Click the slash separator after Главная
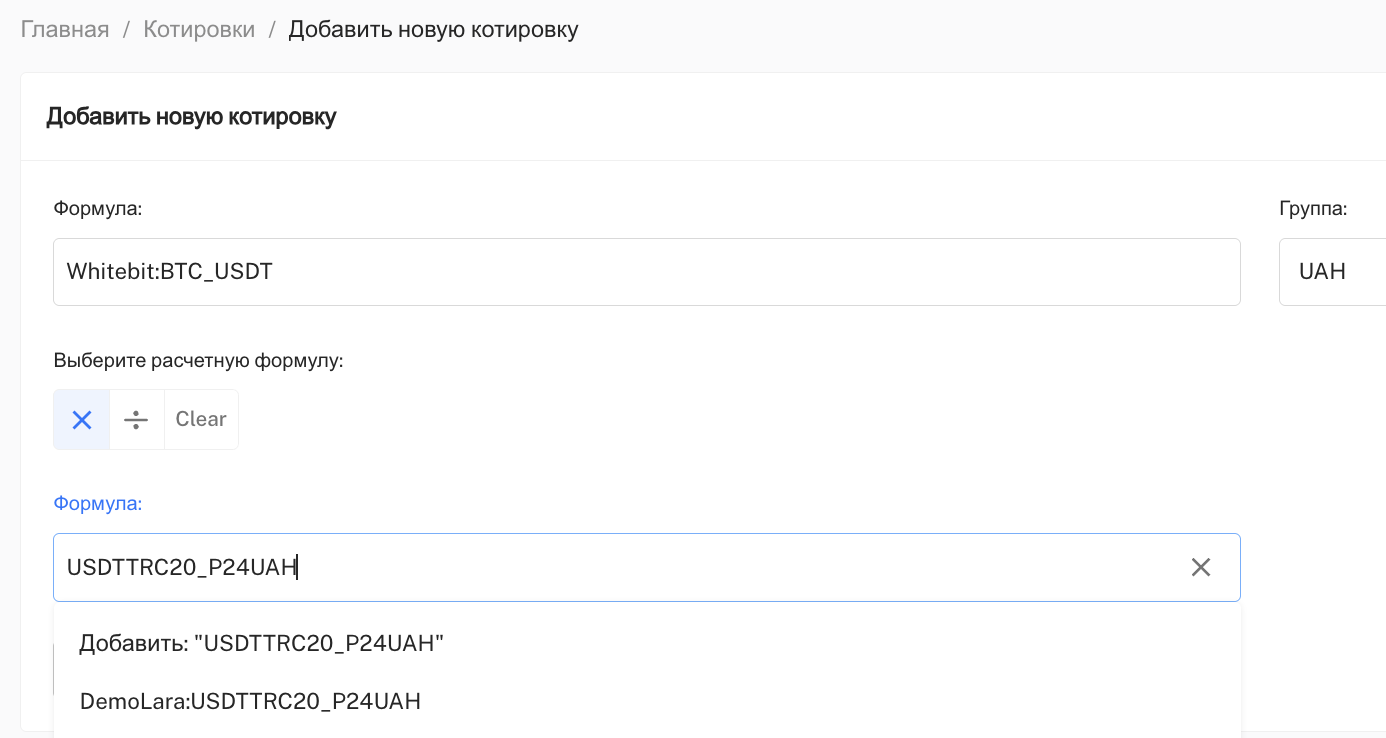1386x738 pixels. click(126, 29)
